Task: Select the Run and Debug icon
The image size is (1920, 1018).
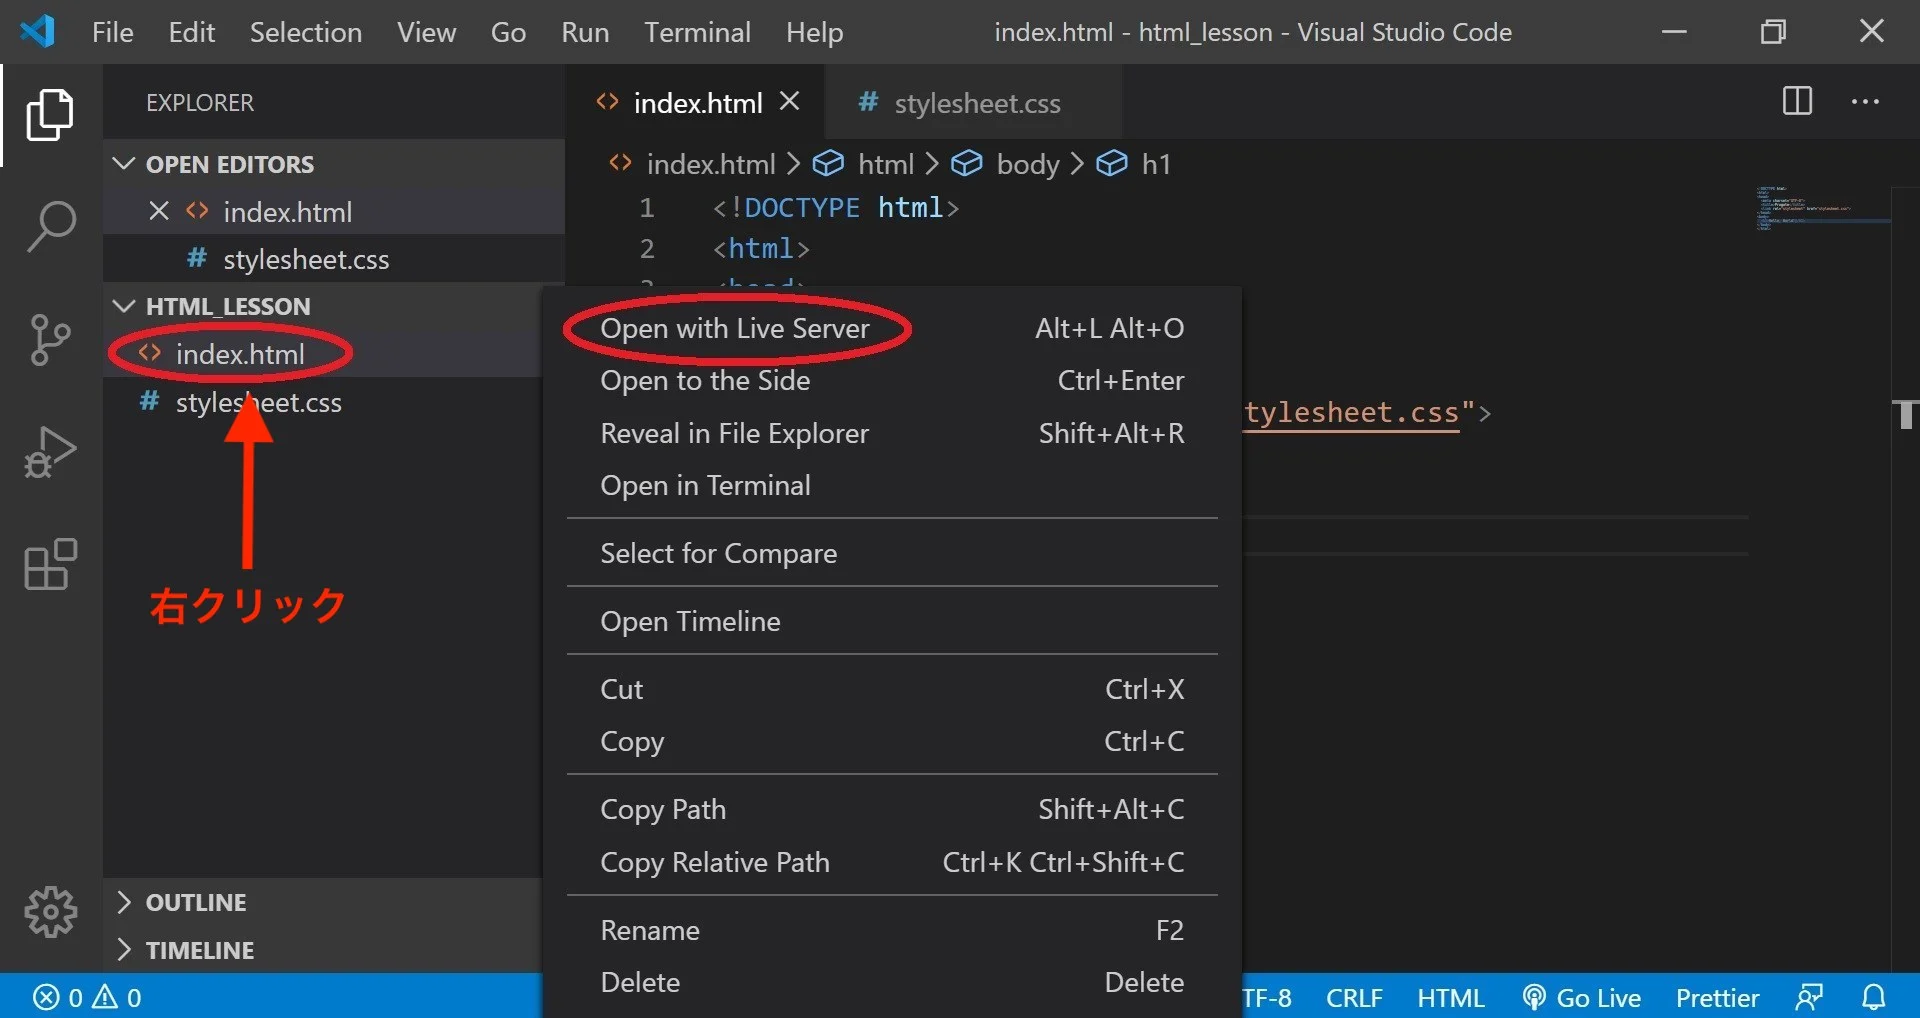Action: [x=49, y=451]
